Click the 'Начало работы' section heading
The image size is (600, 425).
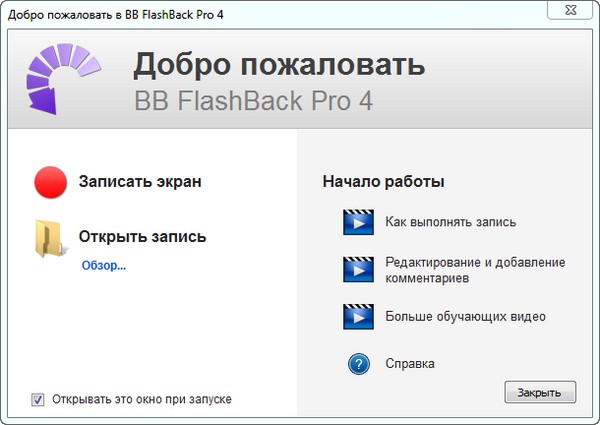383,182
